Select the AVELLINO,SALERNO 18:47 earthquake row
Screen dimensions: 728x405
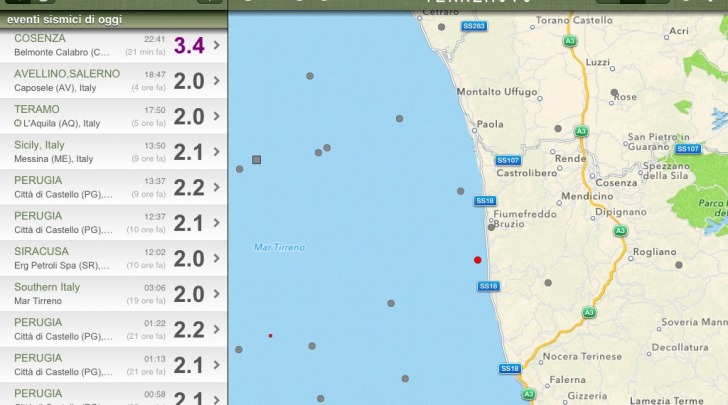point(113,81)
